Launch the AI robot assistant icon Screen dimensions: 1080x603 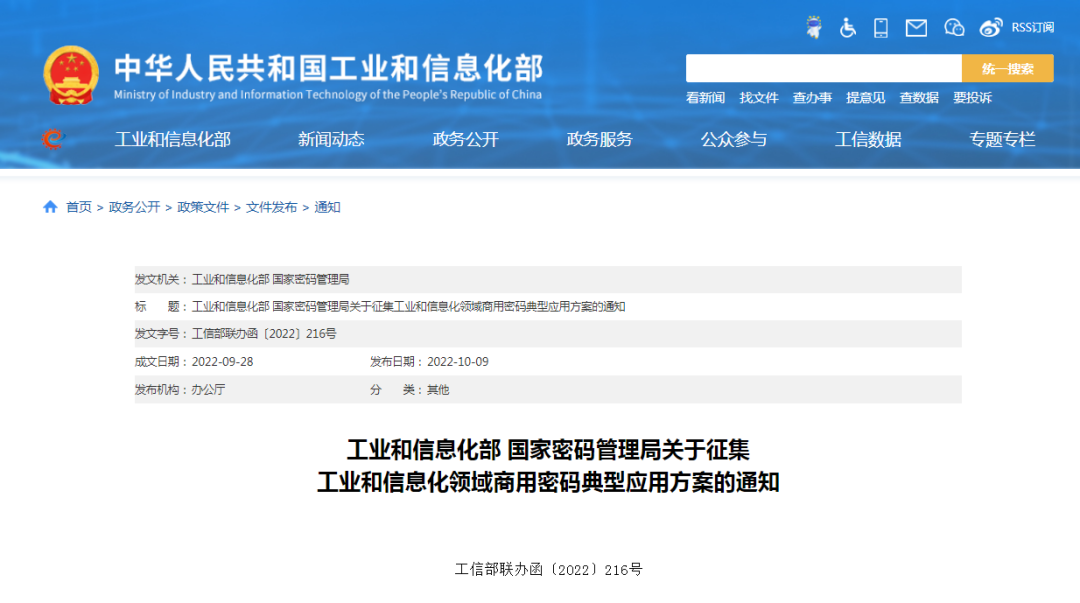[814, 27]
